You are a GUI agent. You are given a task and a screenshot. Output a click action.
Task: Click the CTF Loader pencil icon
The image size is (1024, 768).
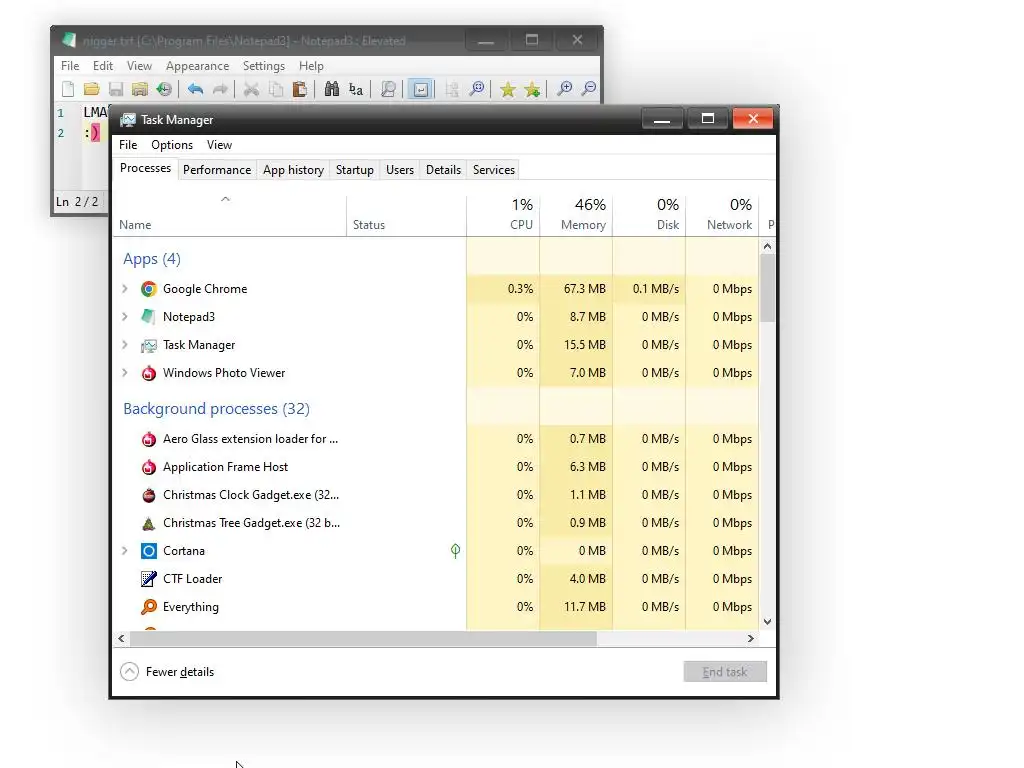pyautogui.click(x=149, y=579)
